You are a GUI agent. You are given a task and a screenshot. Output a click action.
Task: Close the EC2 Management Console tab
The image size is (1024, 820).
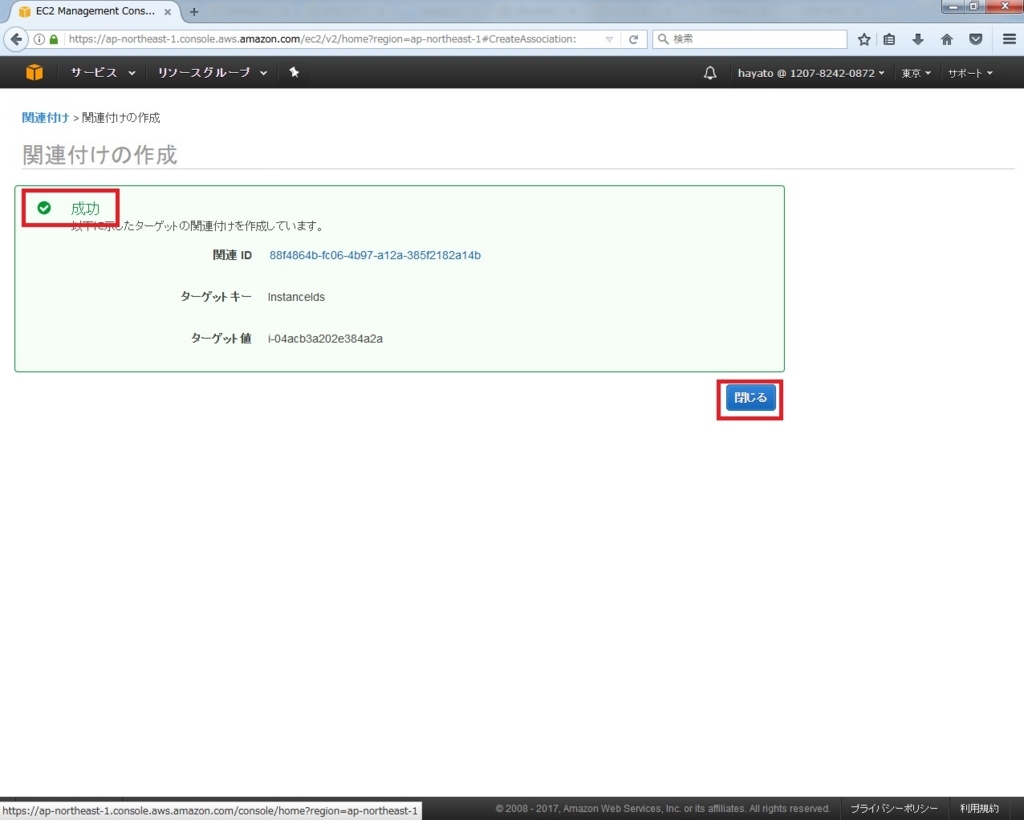[167, 12]
